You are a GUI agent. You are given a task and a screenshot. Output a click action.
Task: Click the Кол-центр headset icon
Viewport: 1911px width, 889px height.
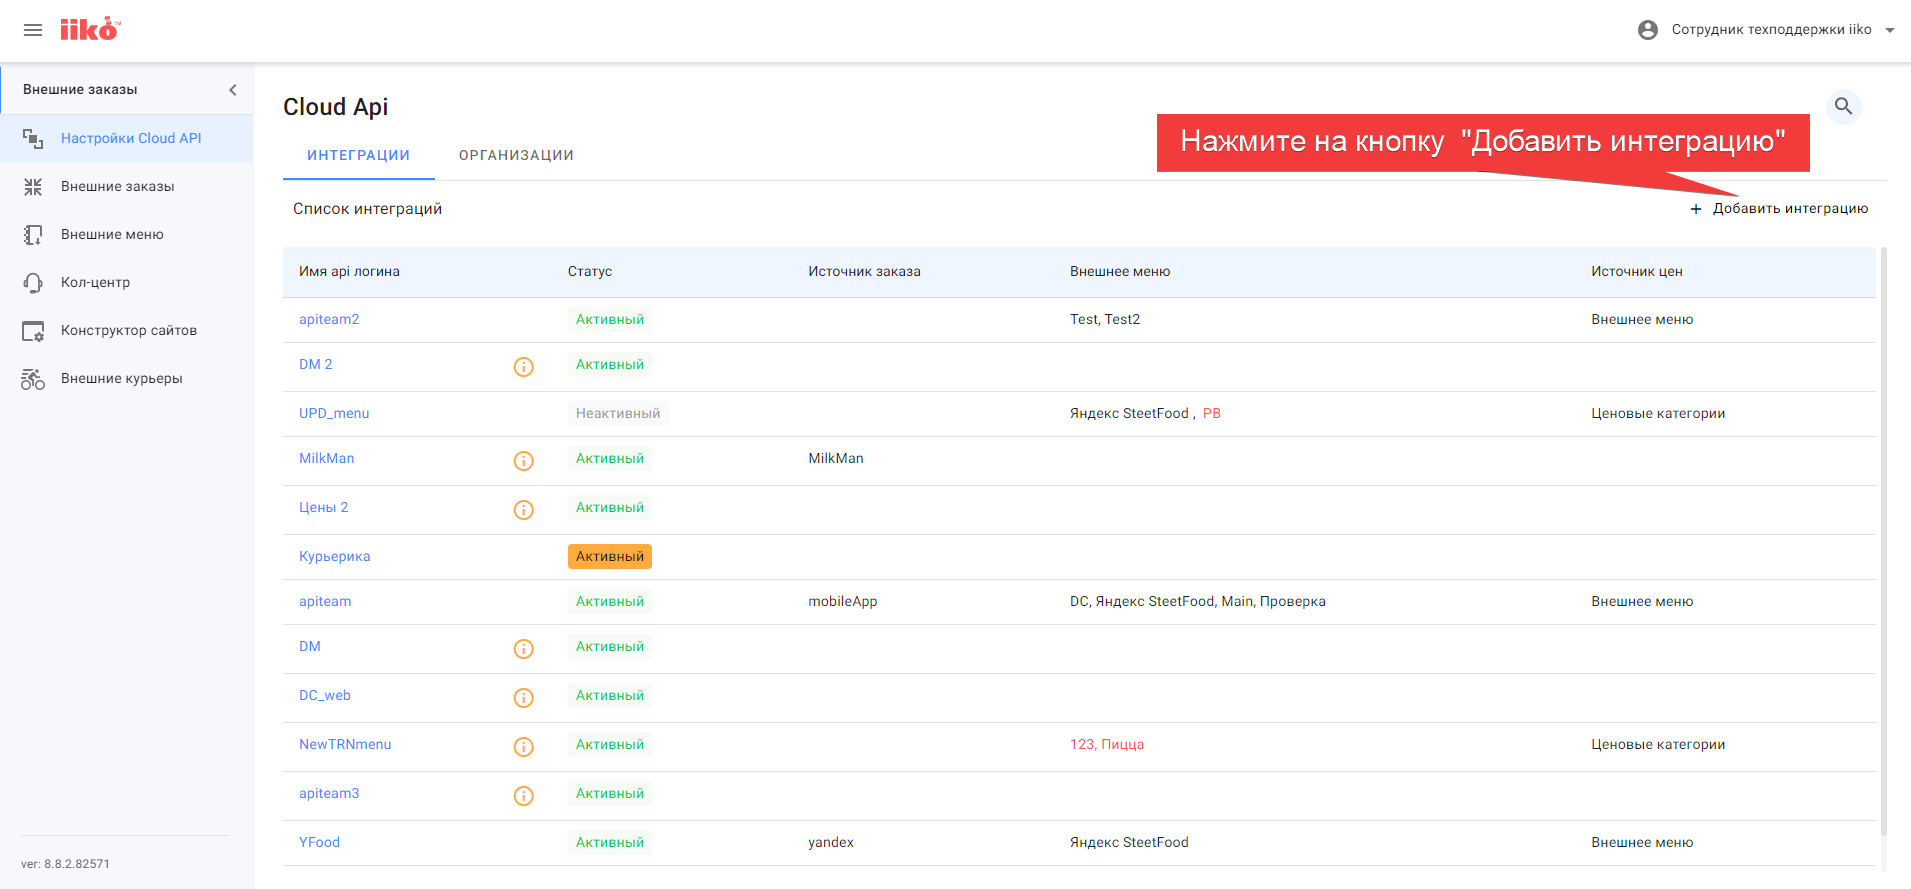tap(33, 283)
